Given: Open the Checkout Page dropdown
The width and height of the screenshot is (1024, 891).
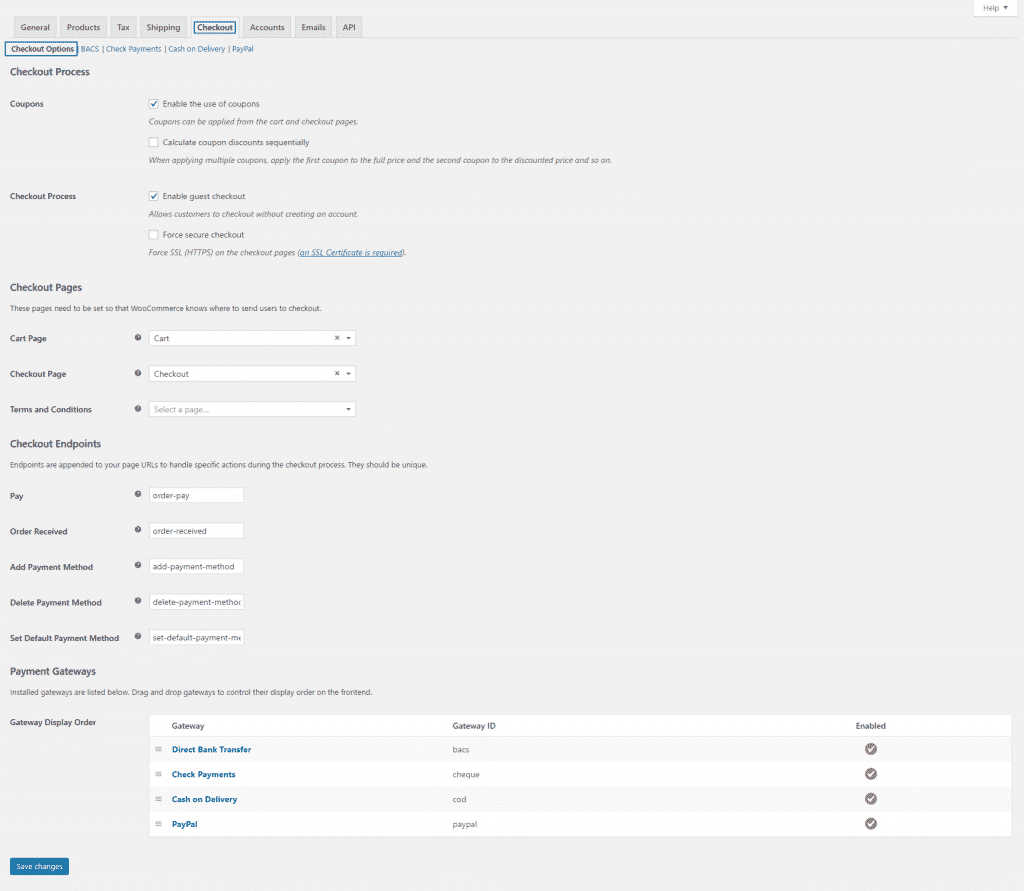Looking at the screenshot, I should (x=348, y=374).
